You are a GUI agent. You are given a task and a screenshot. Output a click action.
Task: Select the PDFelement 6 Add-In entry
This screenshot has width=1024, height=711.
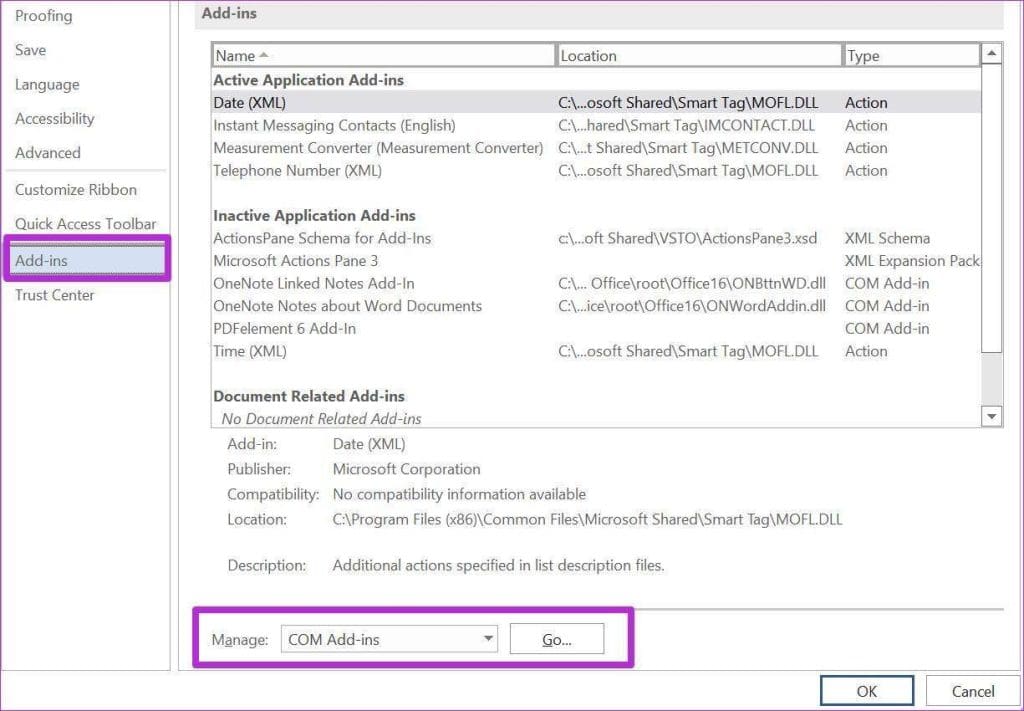(x=282, y=328)
